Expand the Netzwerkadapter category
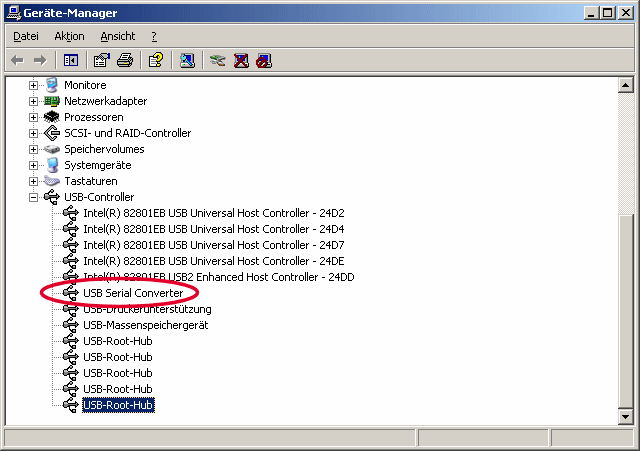Image resolution: width=640 pixels, height=451 pixels. point(34,101)
